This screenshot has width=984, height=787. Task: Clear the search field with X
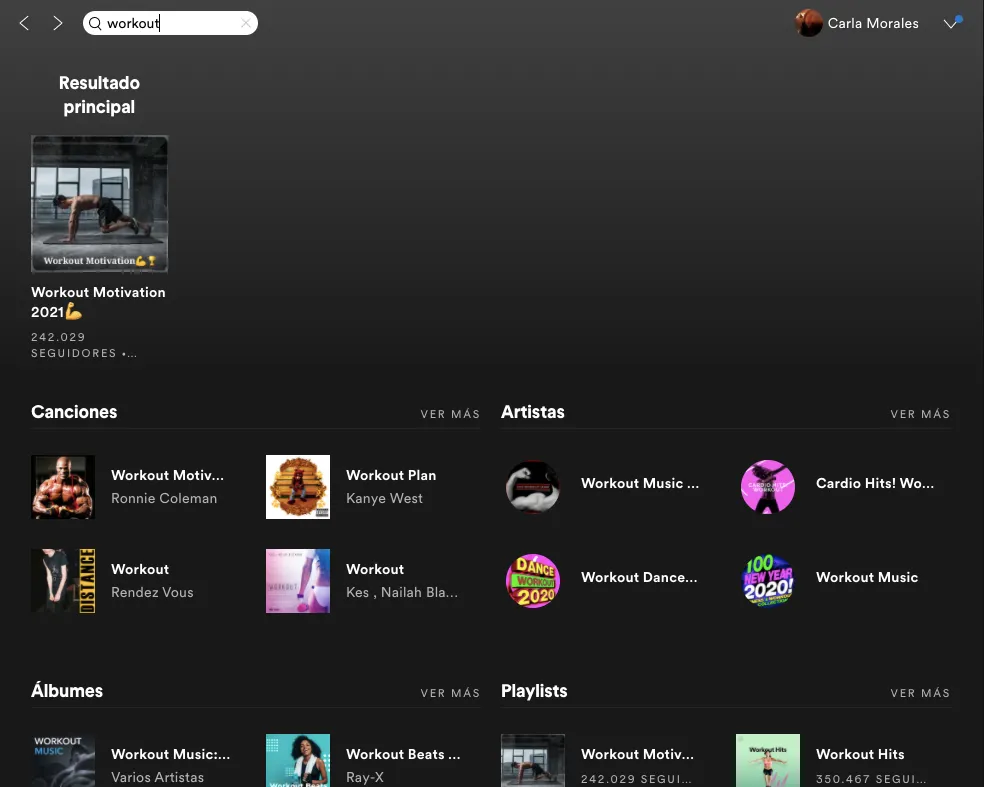245,23
